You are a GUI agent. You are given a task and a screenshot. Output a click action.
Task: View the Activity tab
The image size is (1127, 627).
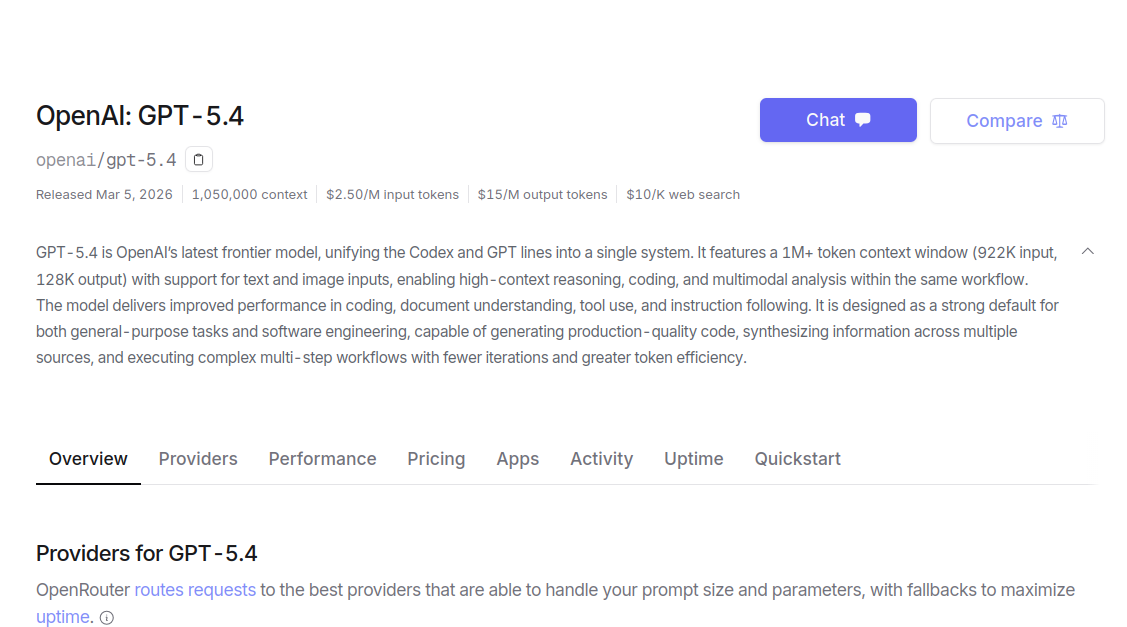(x=601, y=459)
